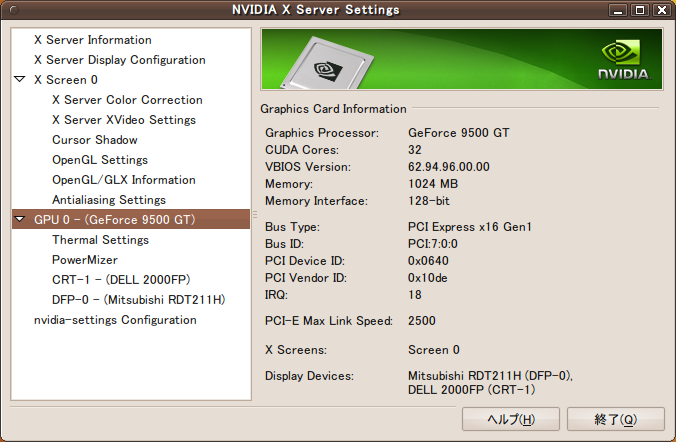Click the window menu icon in title bar
The width and height of the screenshot is (676, 442).
pyautogui.click(x=14, y=10)
